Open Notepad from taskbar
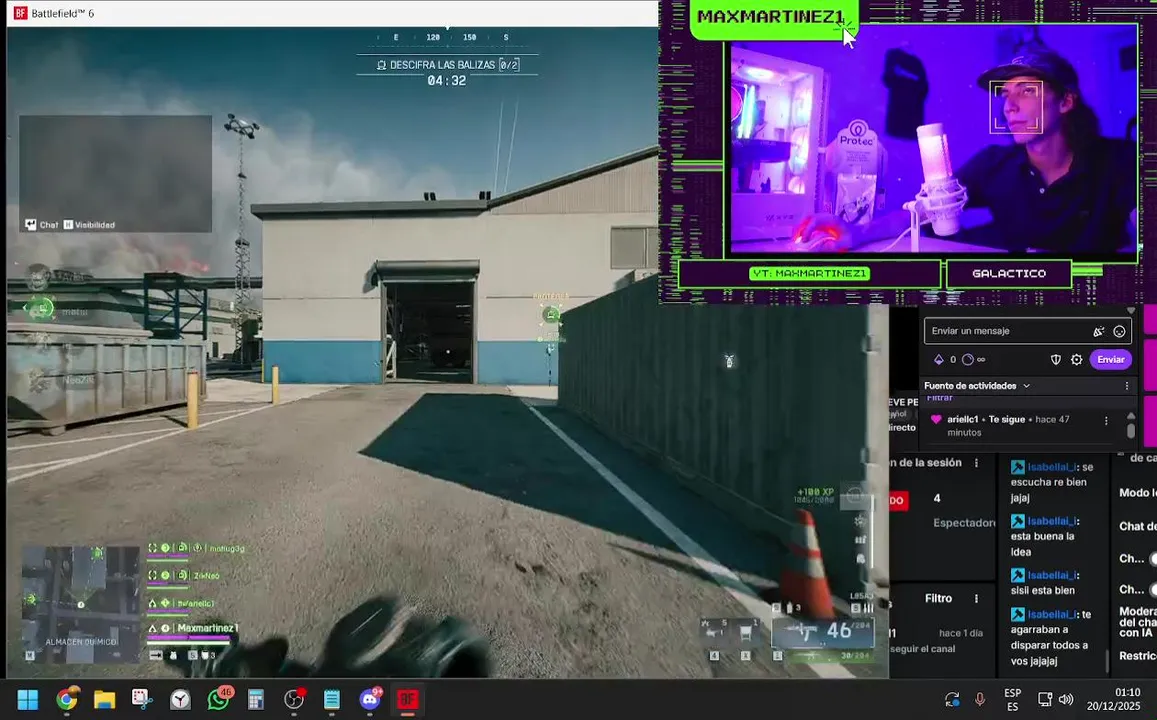Screen dimensions: 1157x720 [332, 699]
